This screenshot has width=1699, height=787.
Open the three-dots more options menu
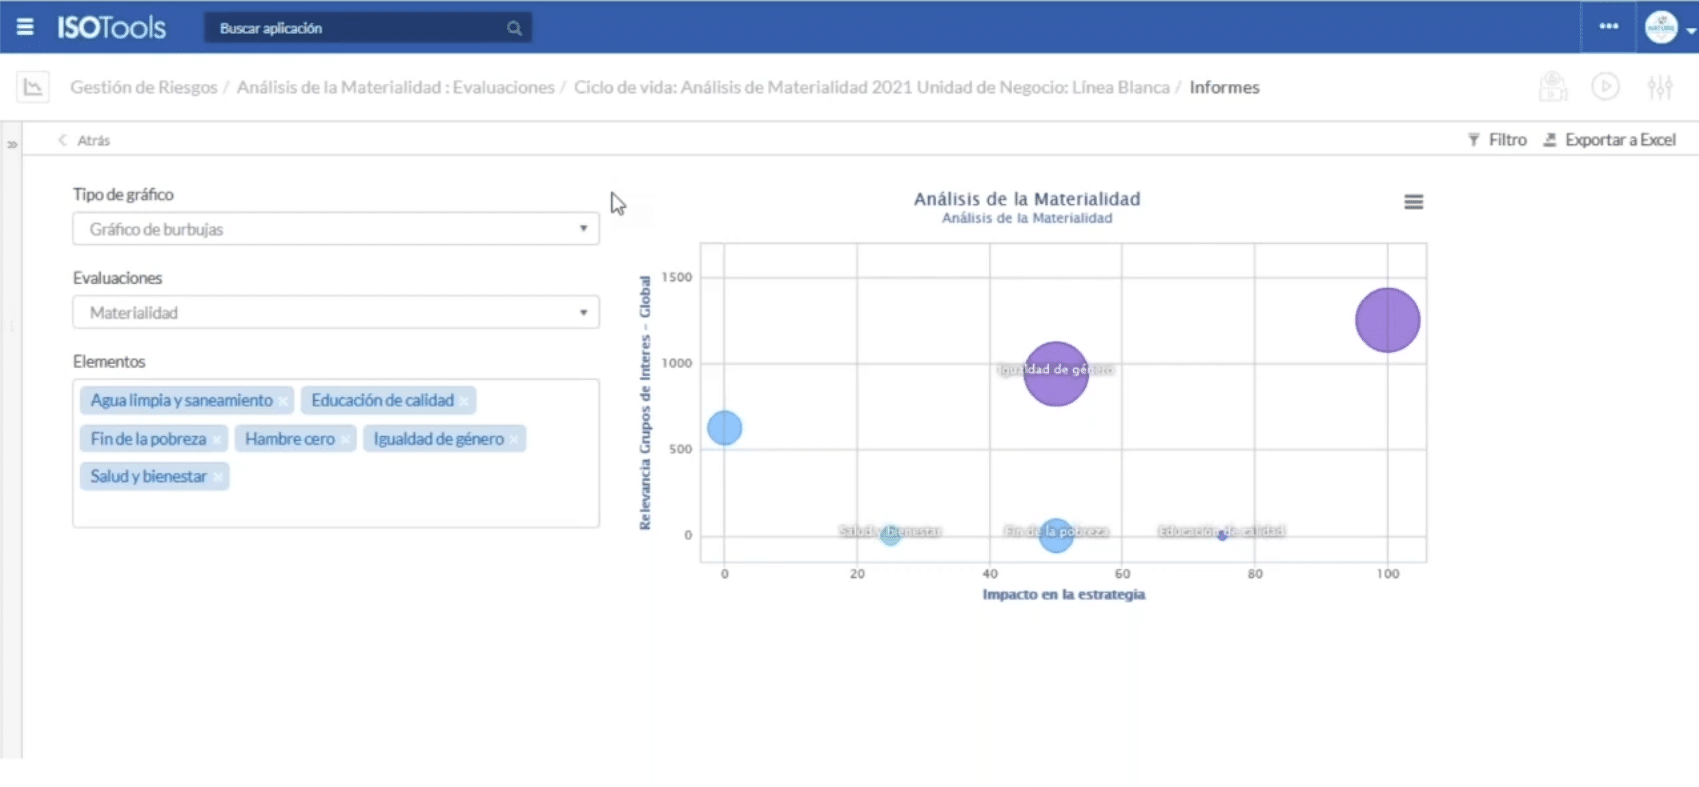tap(1608, 27)
